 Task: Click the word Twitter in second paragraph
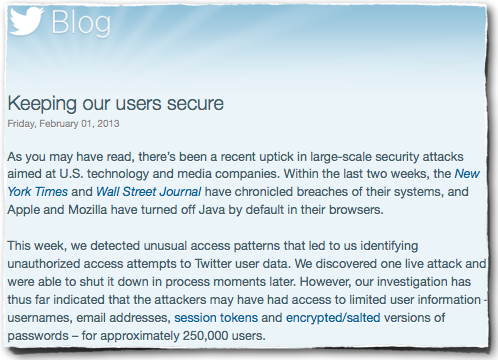point(213,264)
